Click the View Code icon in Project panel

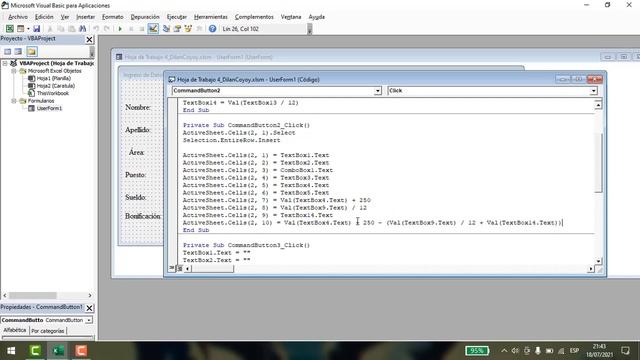(x=8, y=51)
